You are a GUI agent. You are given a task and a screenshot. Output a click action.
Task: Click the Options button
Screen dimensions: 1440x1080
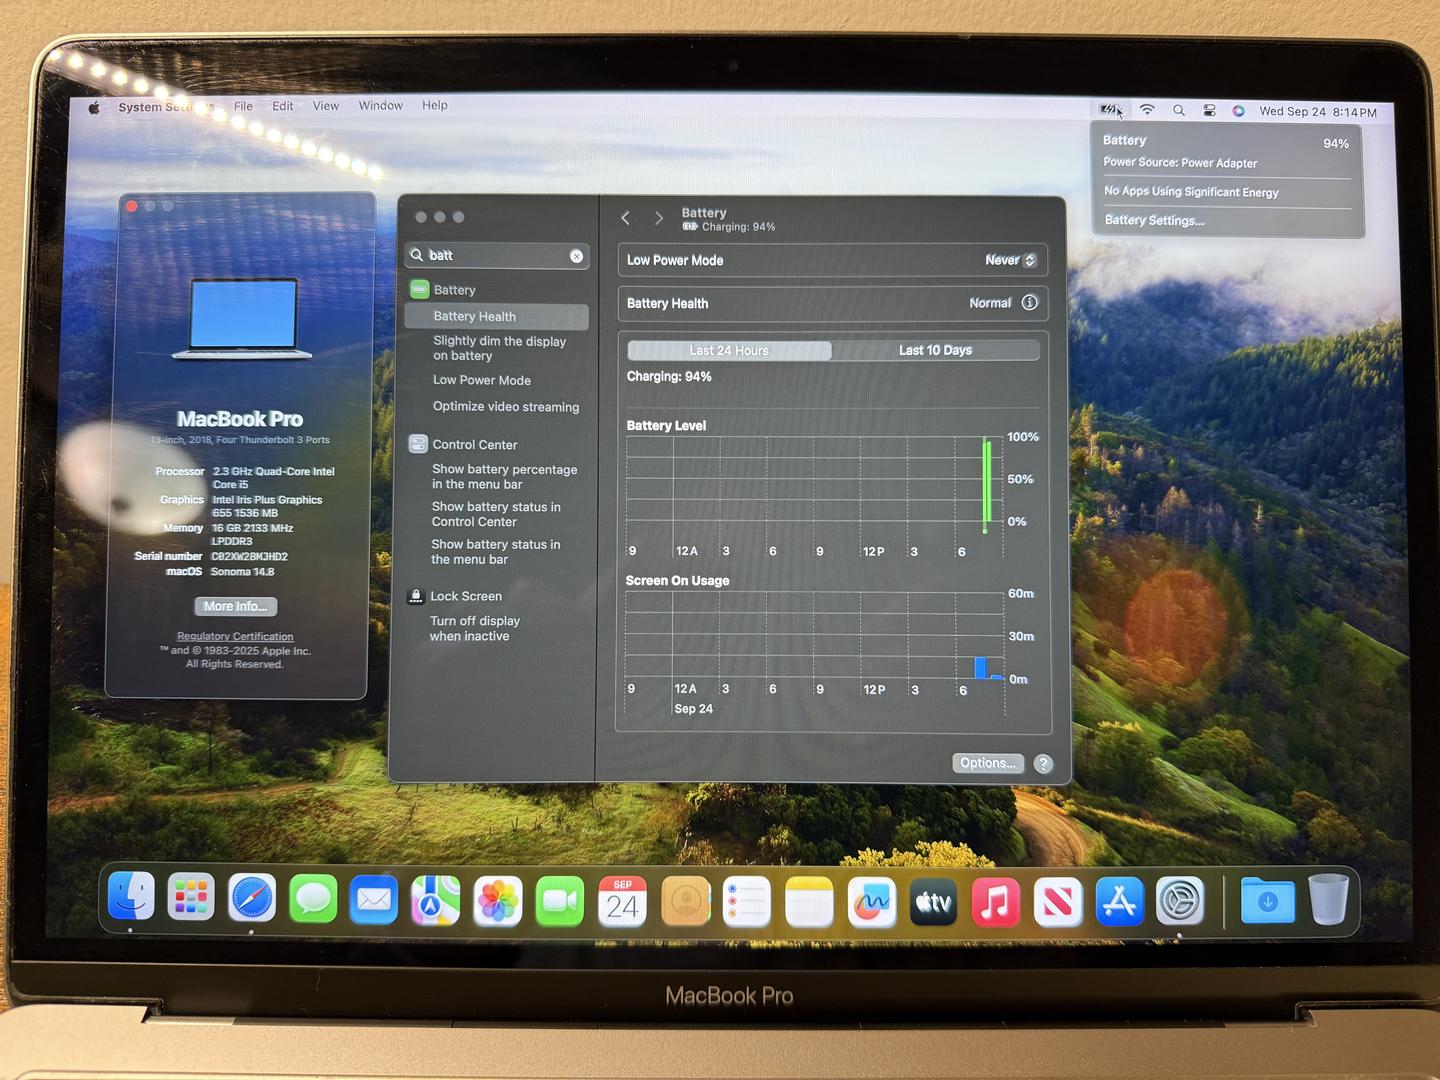click(x=988, y=763)
